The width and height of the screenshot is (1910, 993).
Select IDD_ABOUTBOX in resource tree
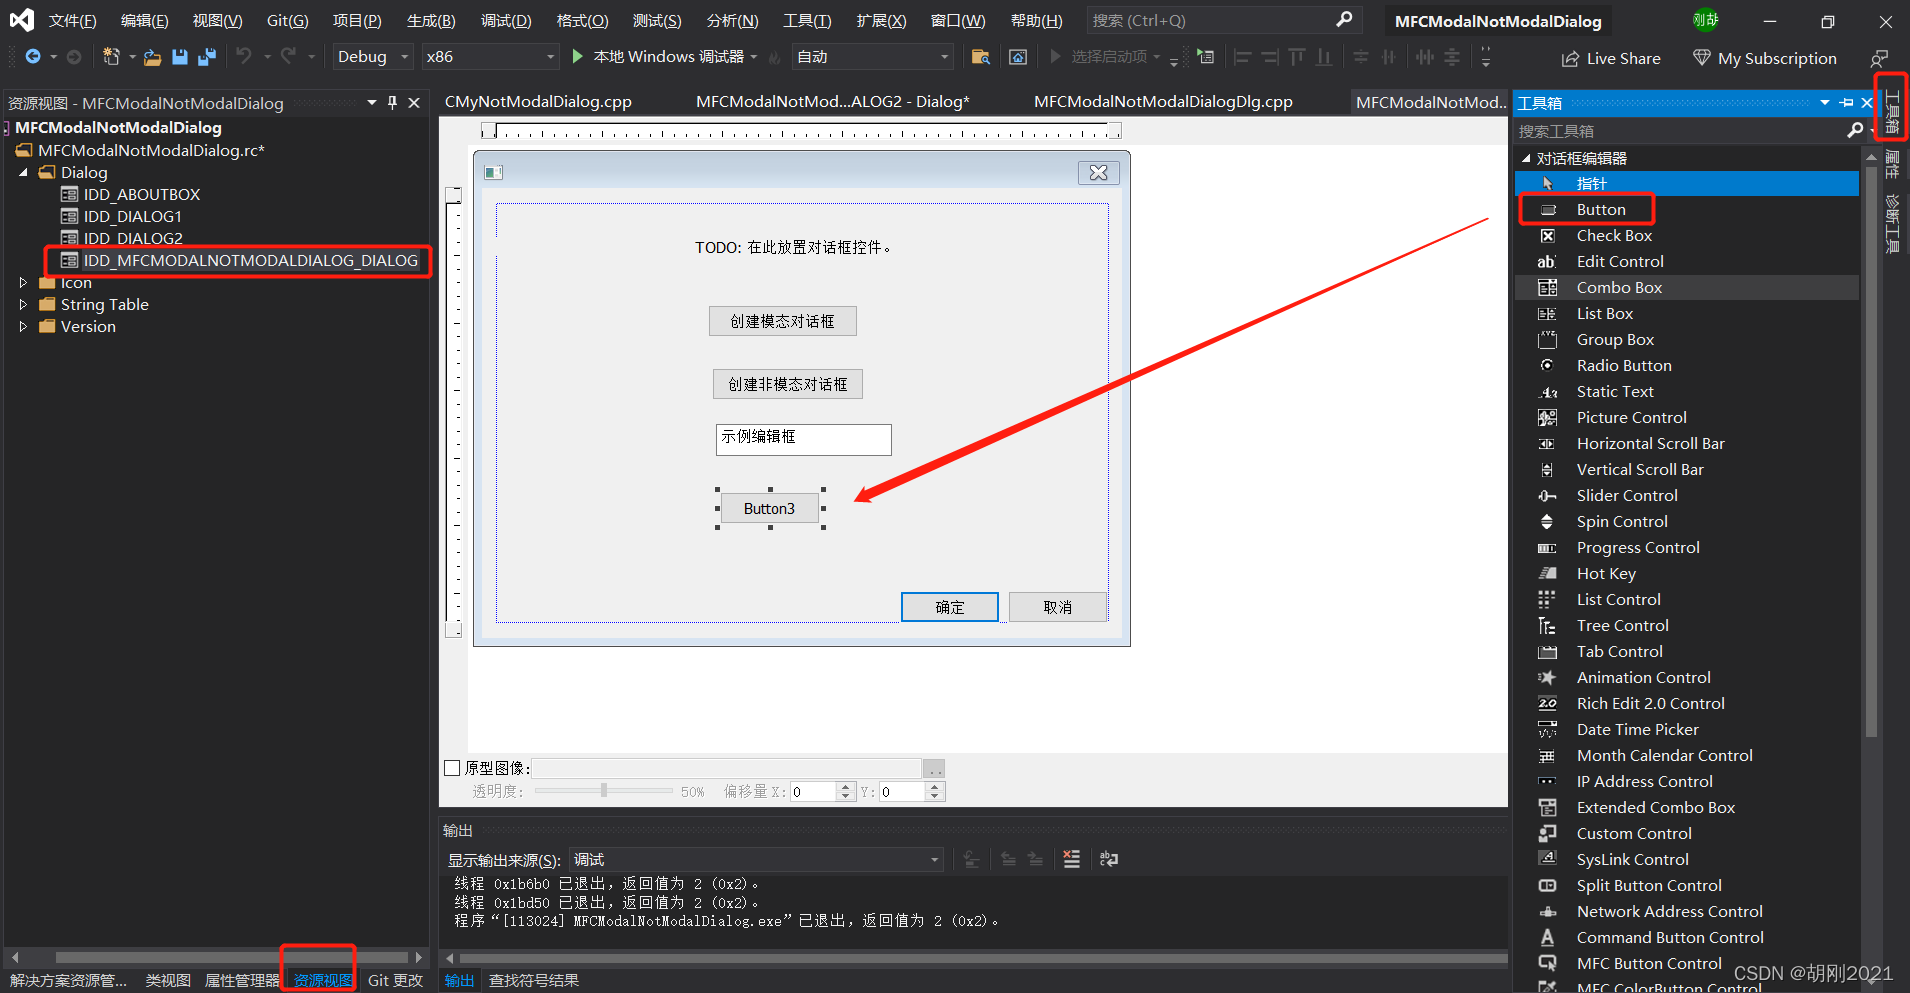coord(141,195)
